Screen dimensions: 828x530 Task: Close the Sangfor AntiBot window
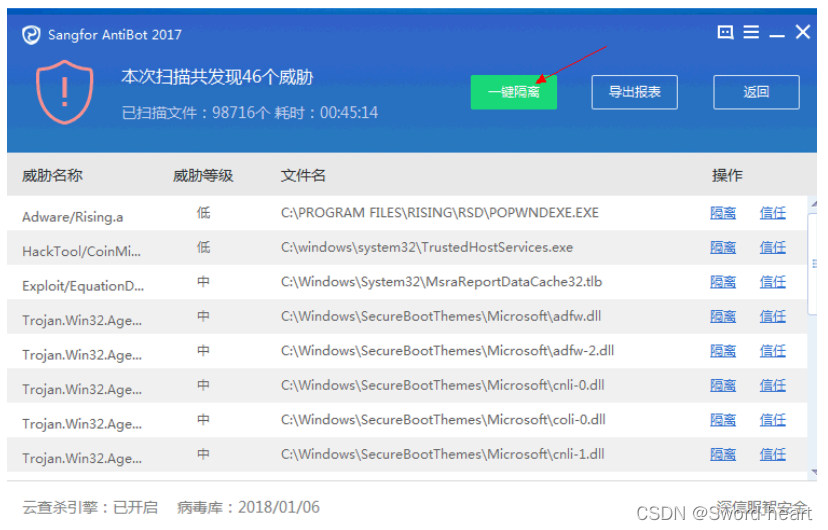[803, 32]
